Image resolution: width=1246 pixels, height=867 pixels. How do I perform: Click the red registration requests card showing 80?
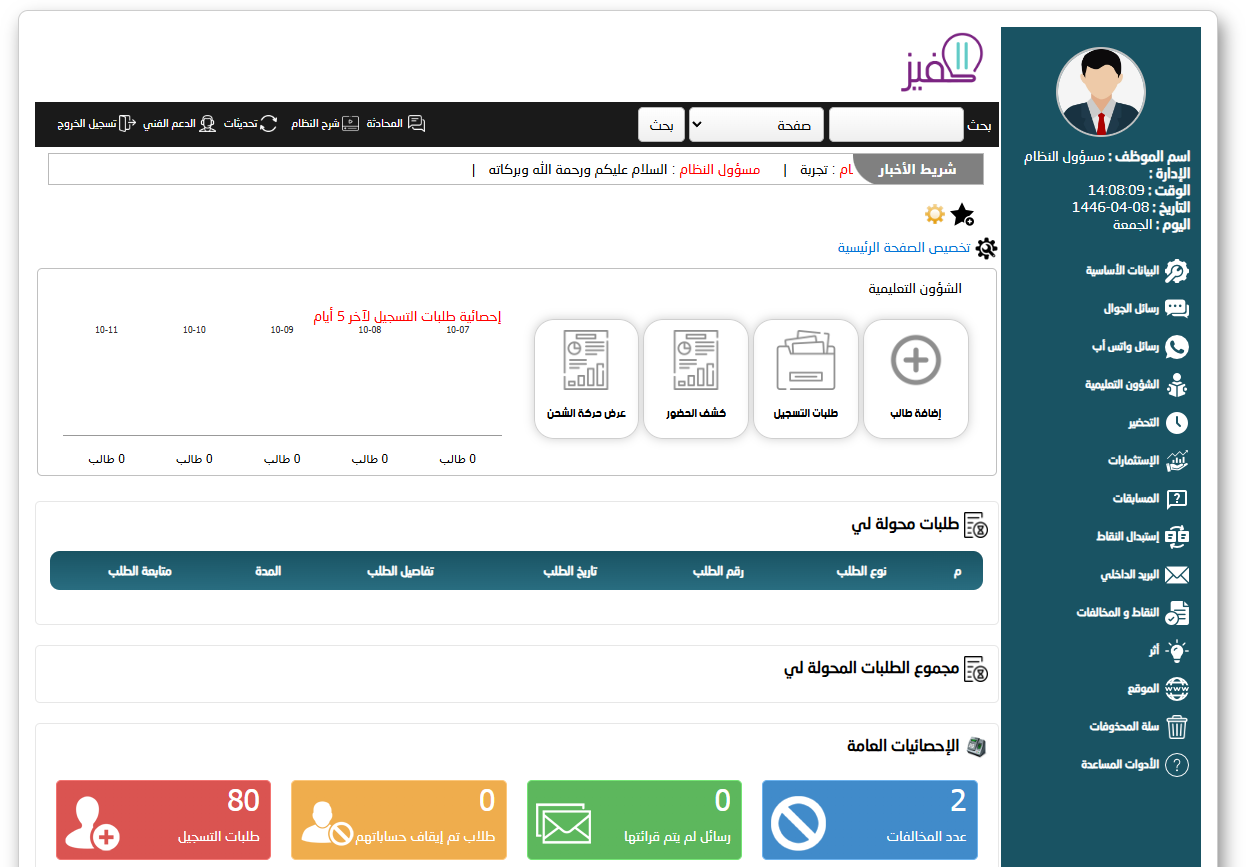pos(163,820)
